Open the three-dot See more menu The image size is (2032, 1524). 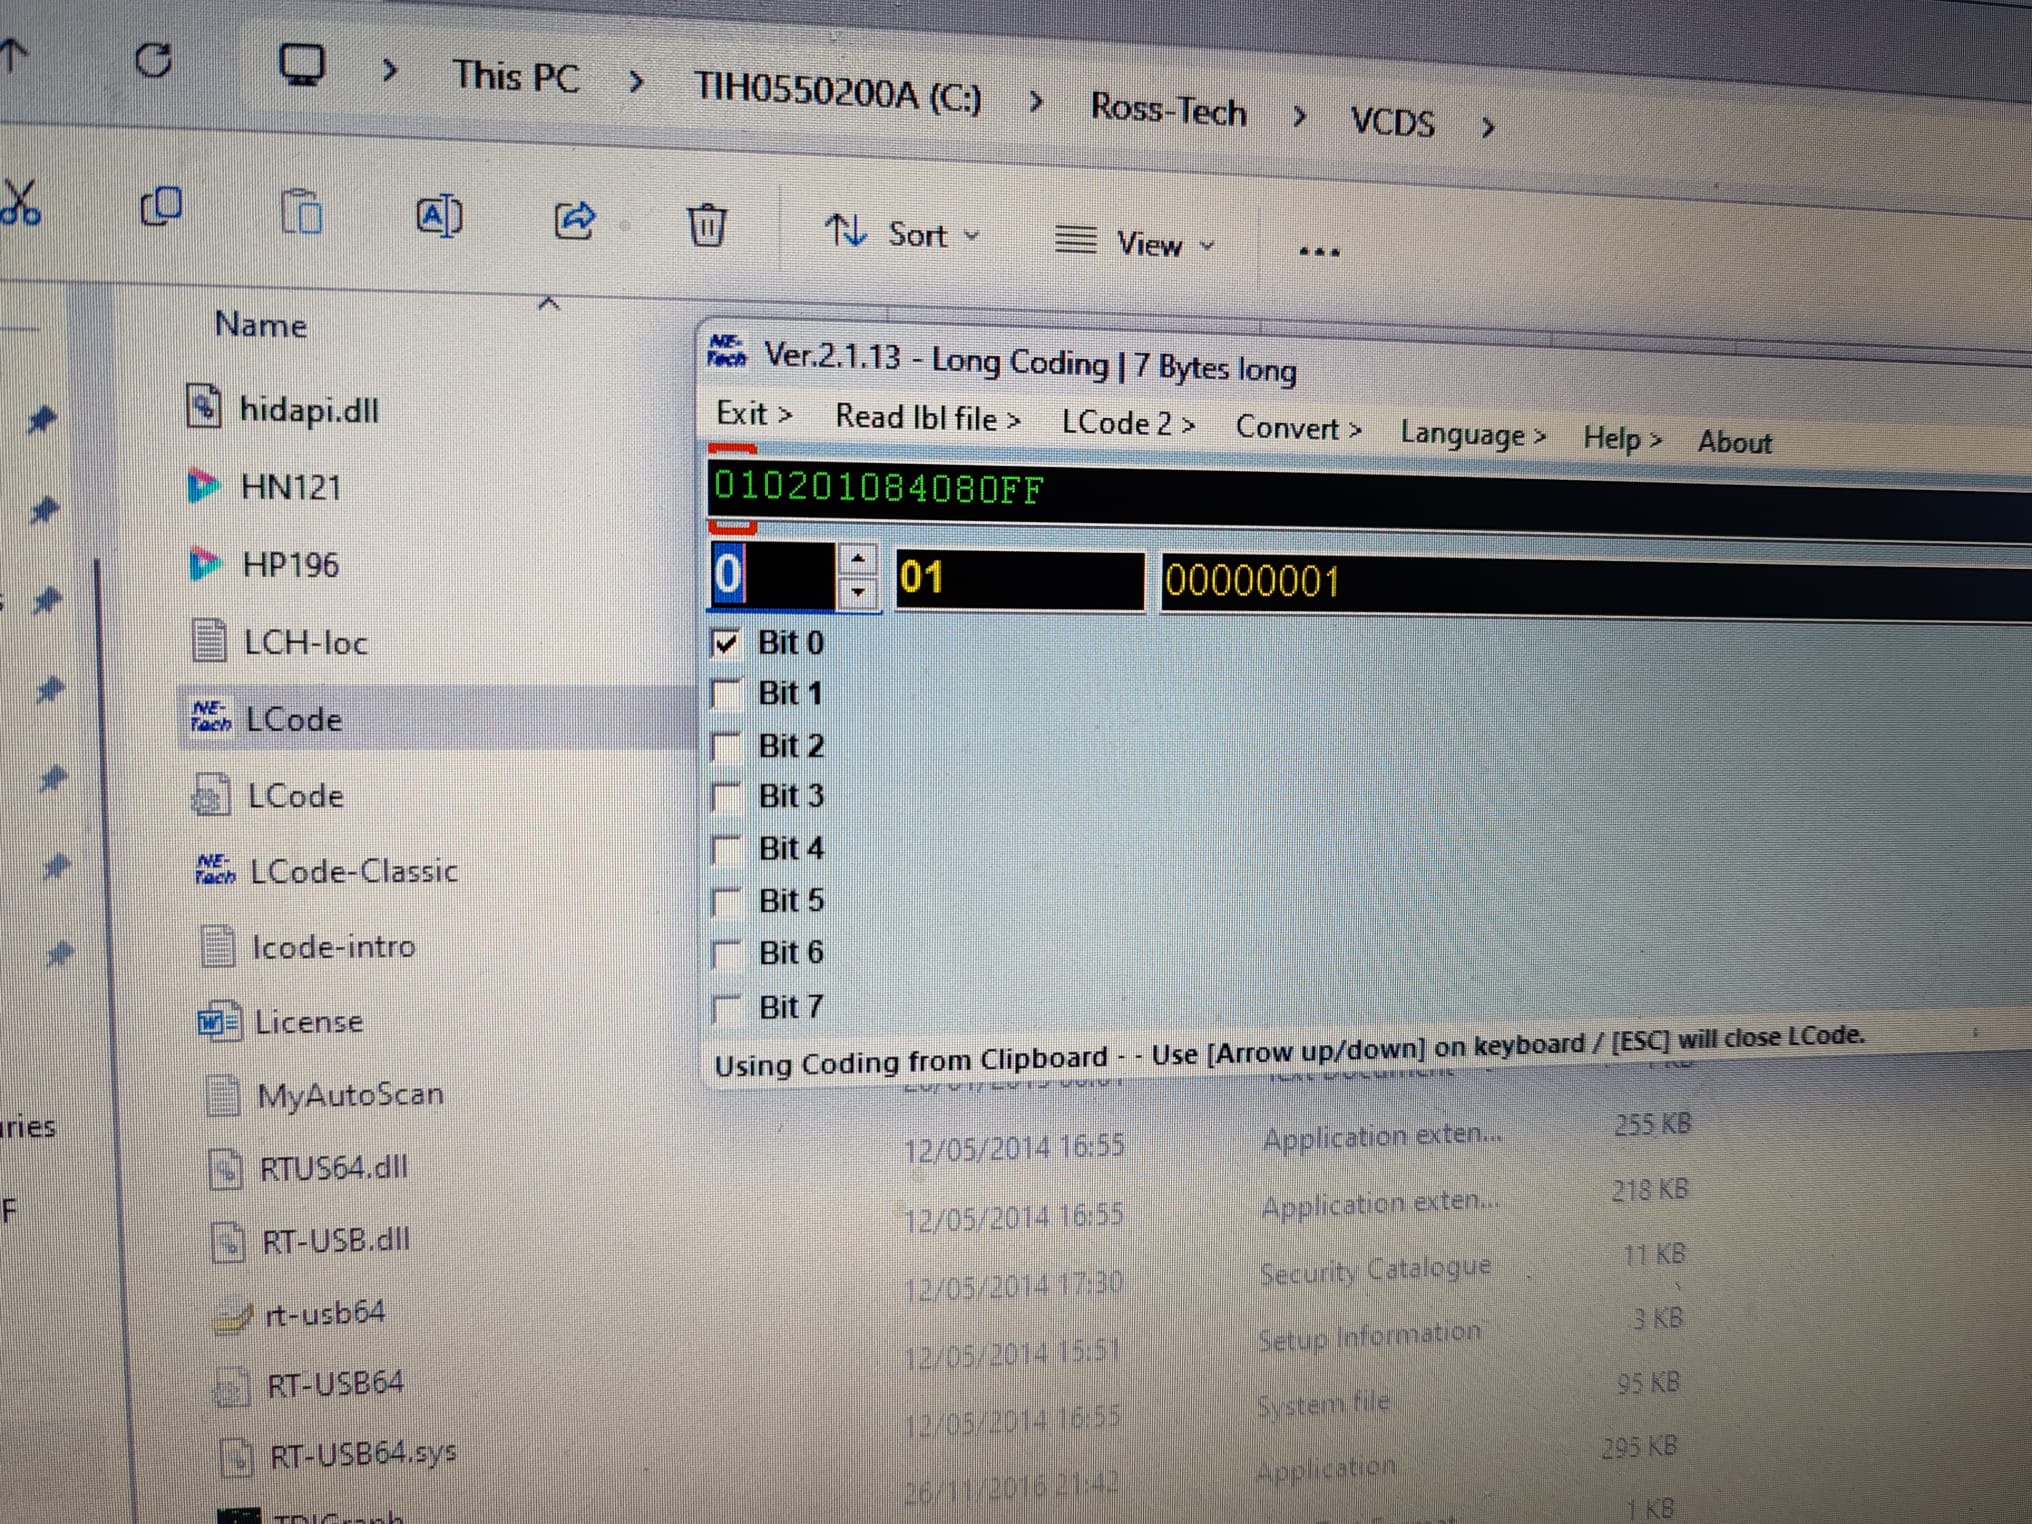[1319, 252]
